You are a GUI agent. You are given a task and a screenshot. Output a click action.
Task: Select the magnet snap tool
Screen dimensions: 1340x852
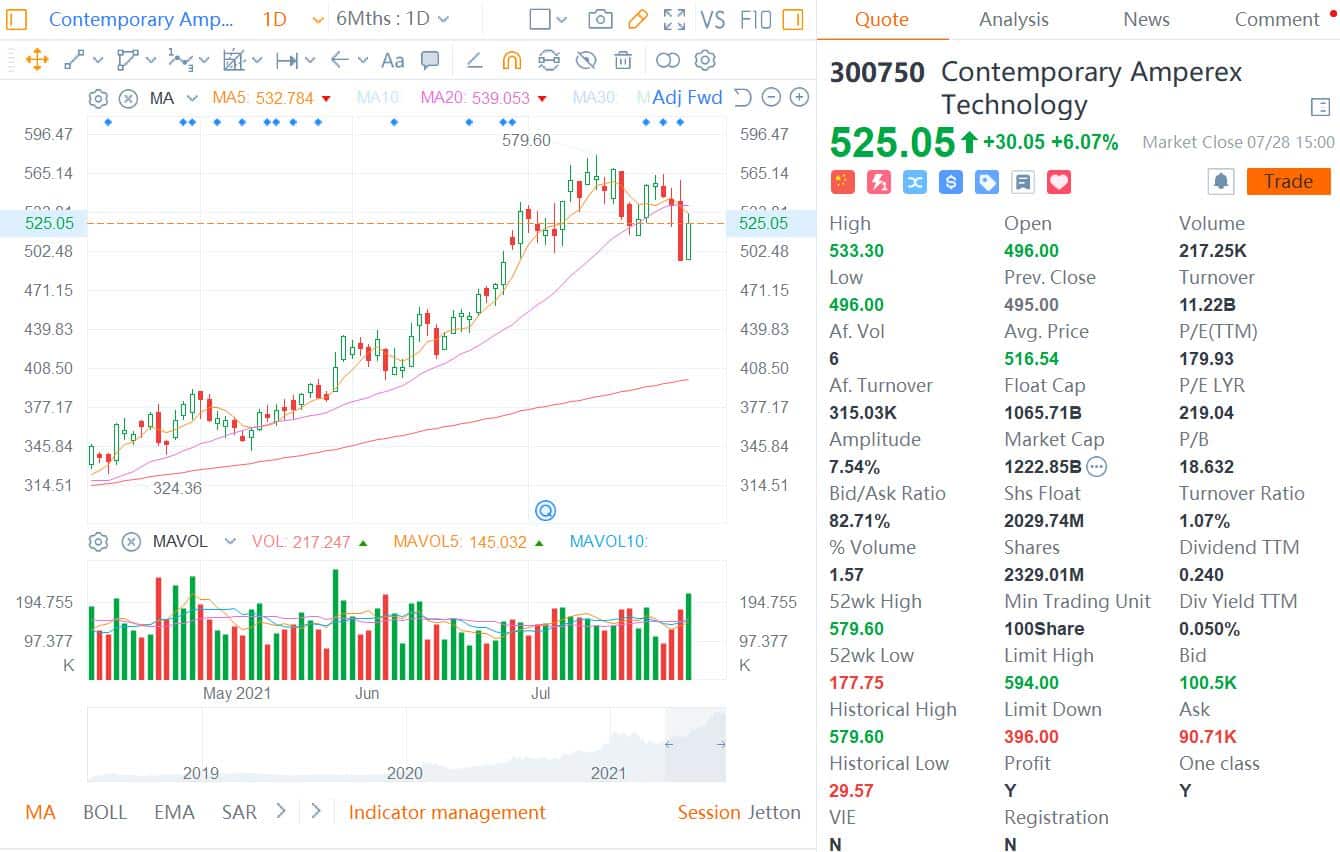[x=511, y=61]
